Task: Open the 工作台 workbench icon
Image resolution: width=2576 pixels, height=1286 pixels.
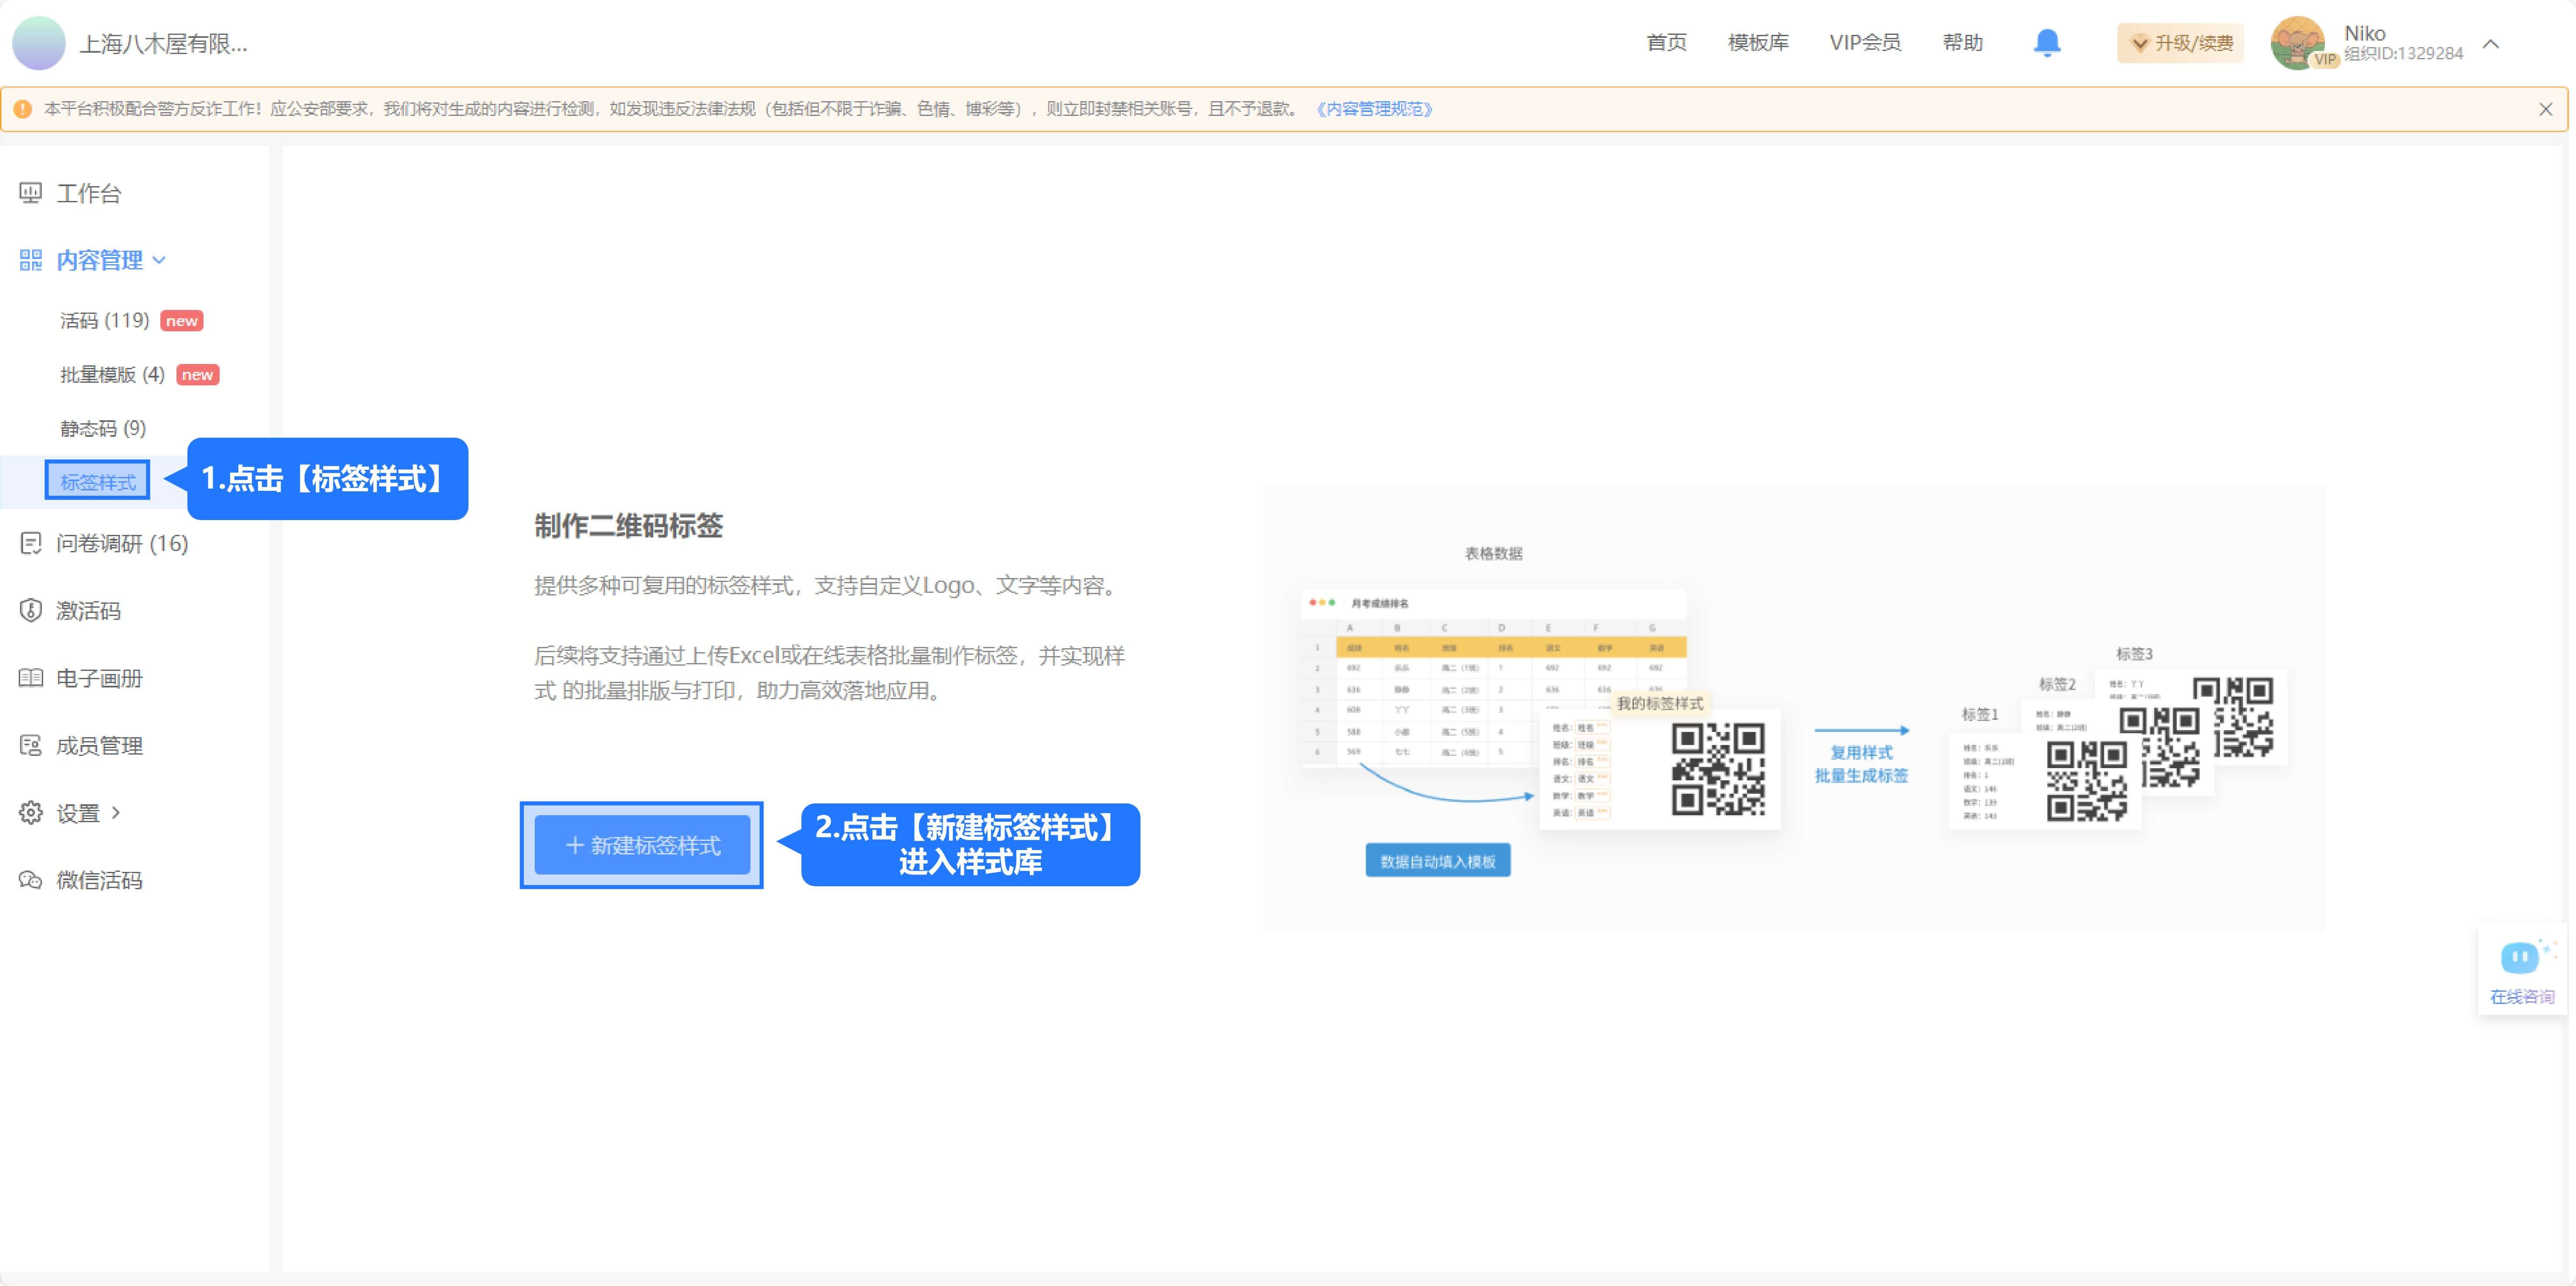Action: [x=31, y=193]
